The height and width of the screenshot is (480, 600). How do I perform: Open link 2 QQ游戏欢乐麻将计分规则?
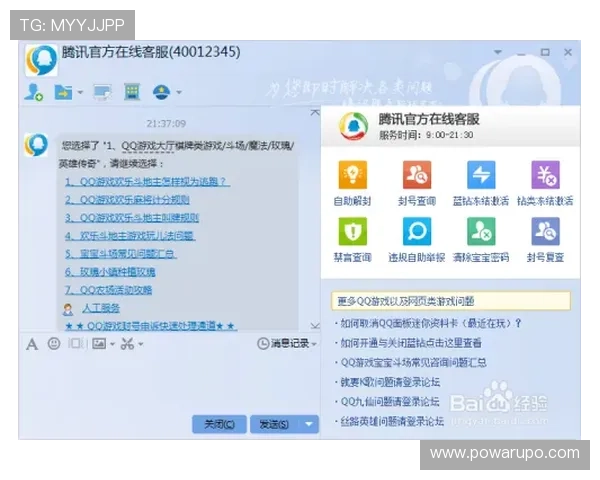[127, 200]
